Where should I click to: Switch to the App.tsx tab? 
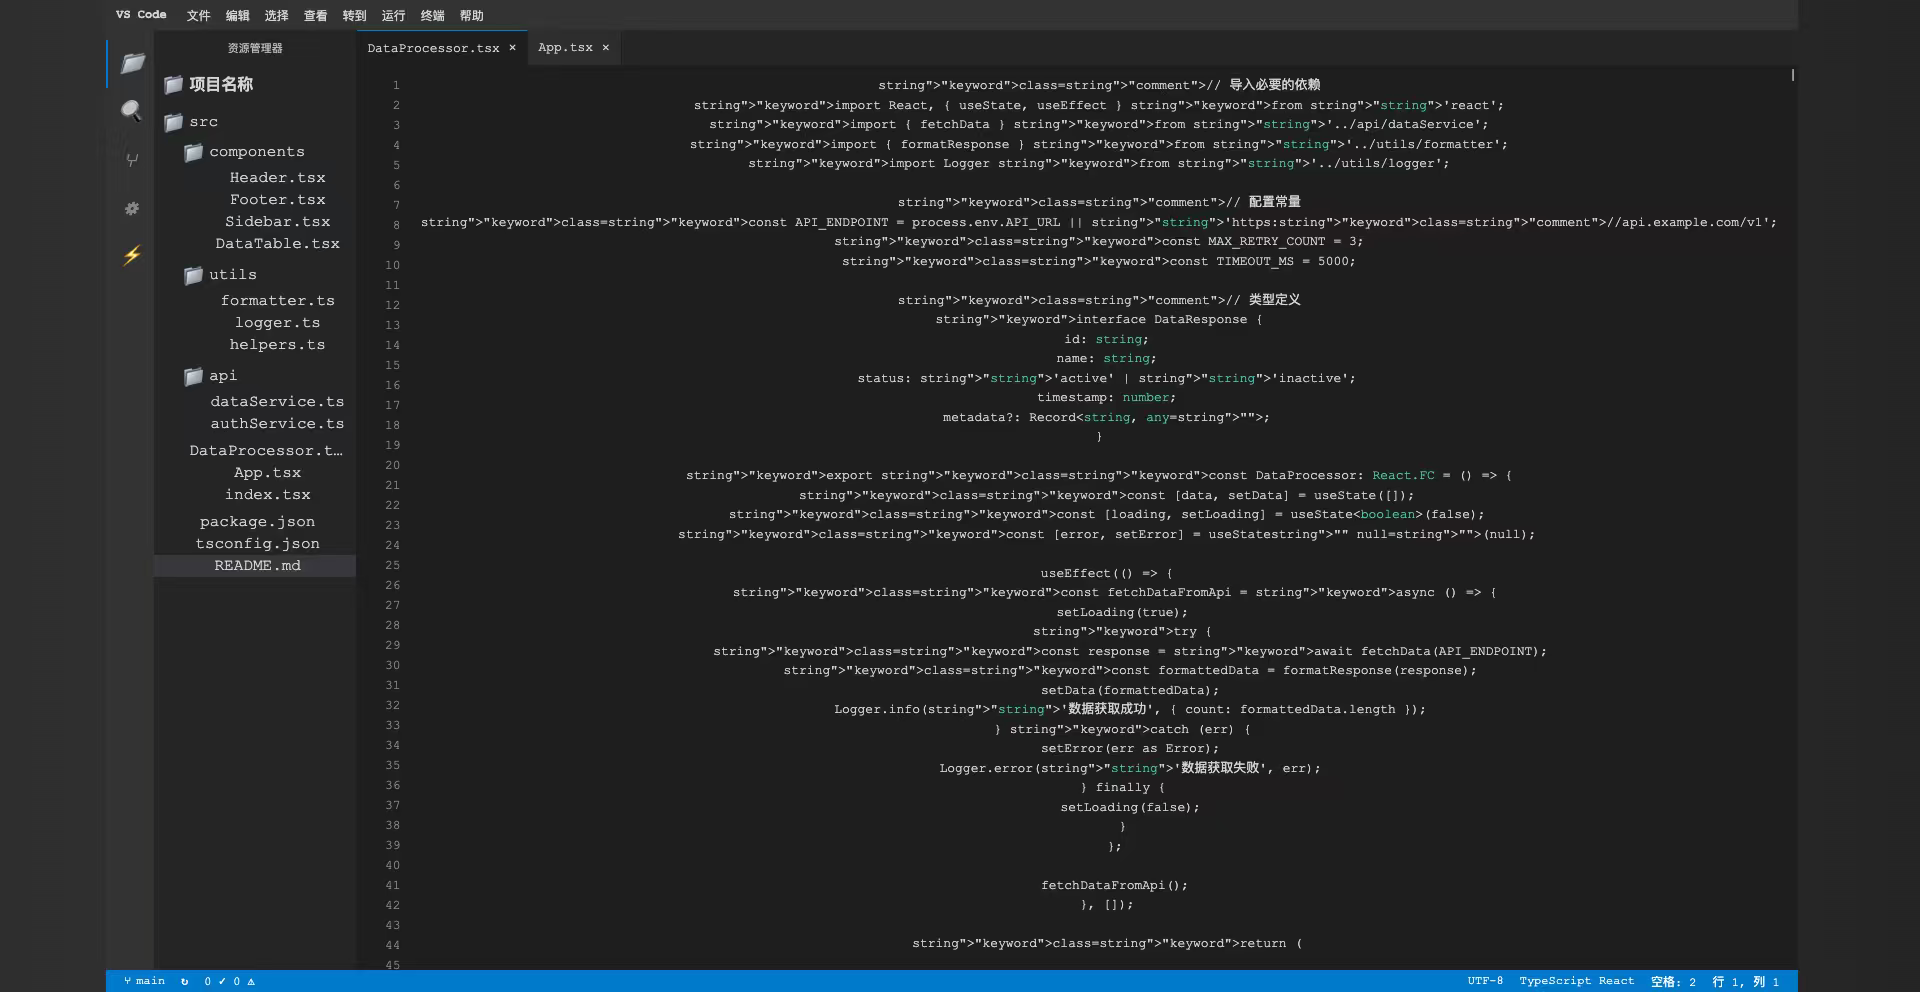click(565, 48)
